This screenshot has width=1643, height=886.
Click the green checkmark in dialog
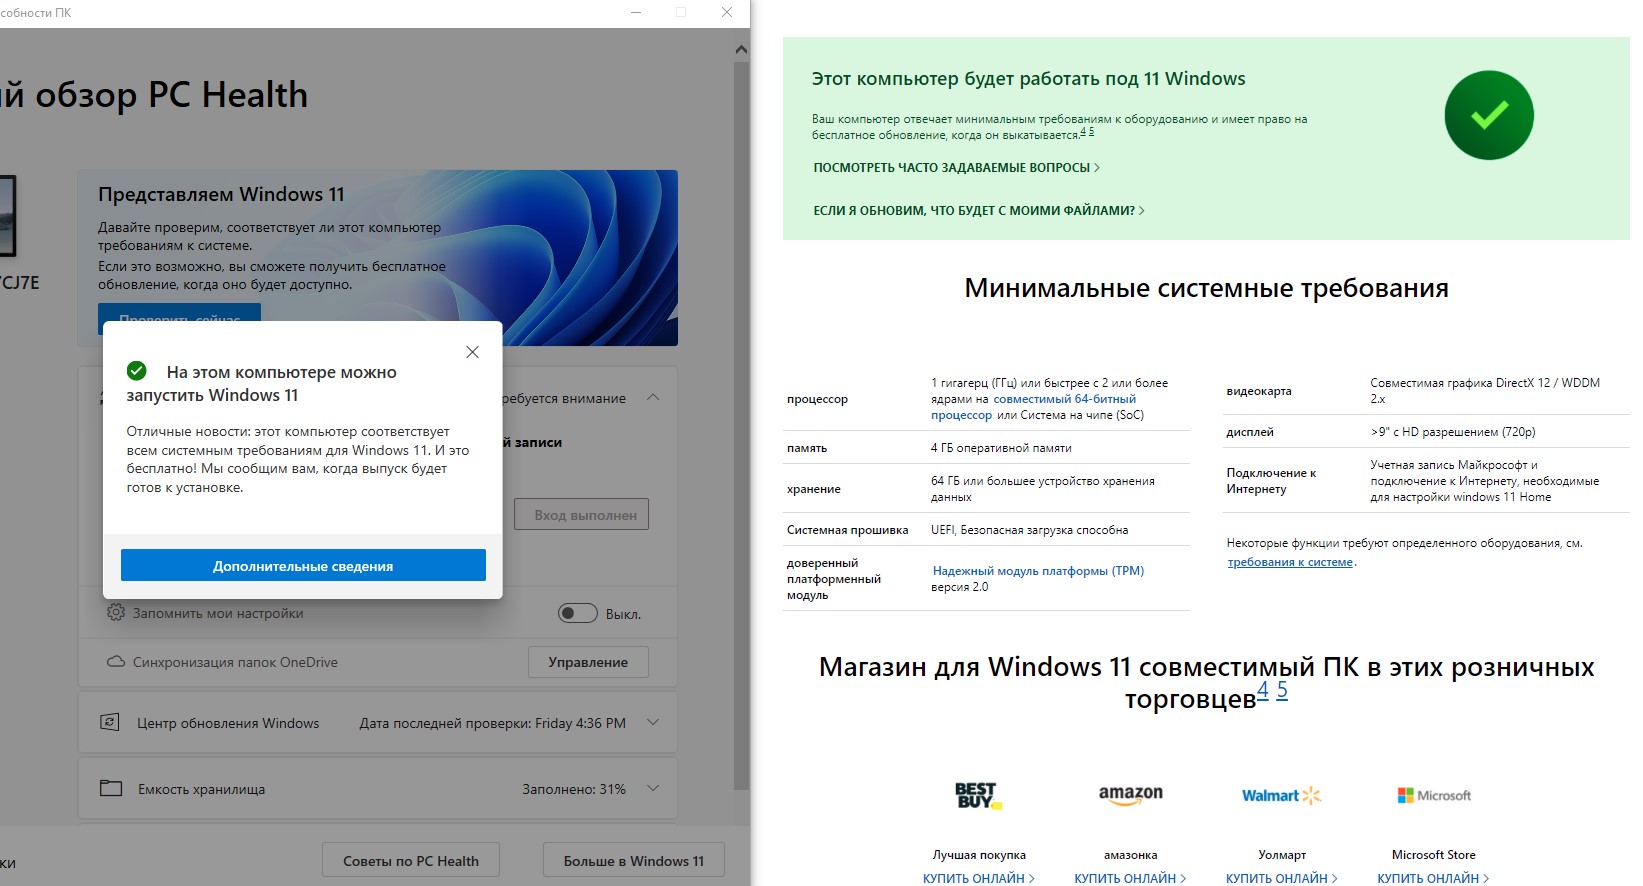tap(137, 371)
